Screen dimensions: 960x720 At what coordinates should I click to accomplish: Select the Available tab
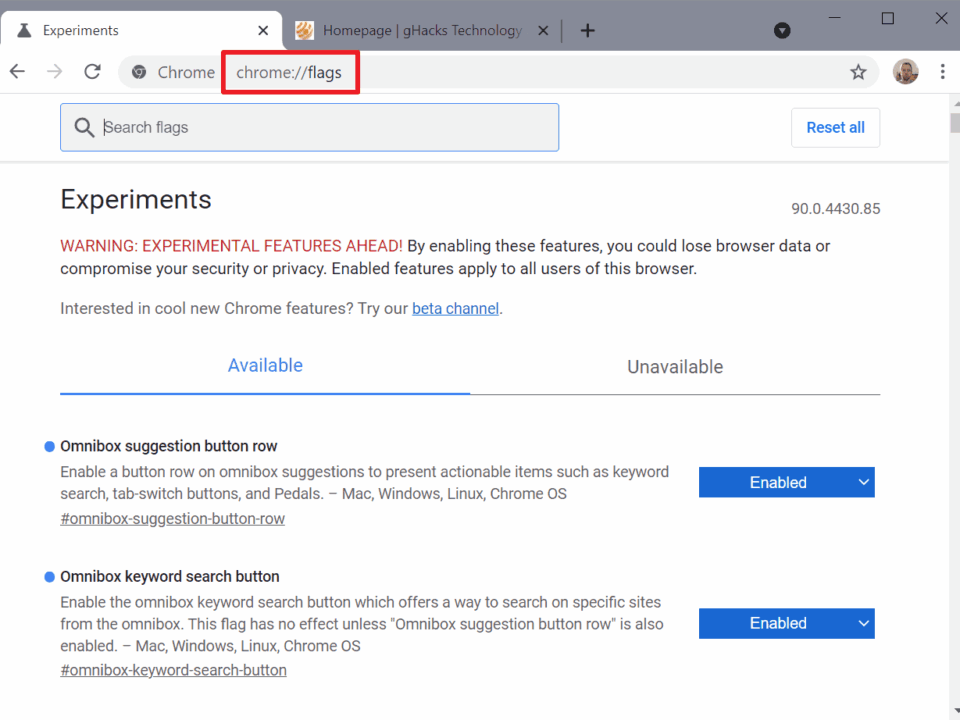pos(265,366)
